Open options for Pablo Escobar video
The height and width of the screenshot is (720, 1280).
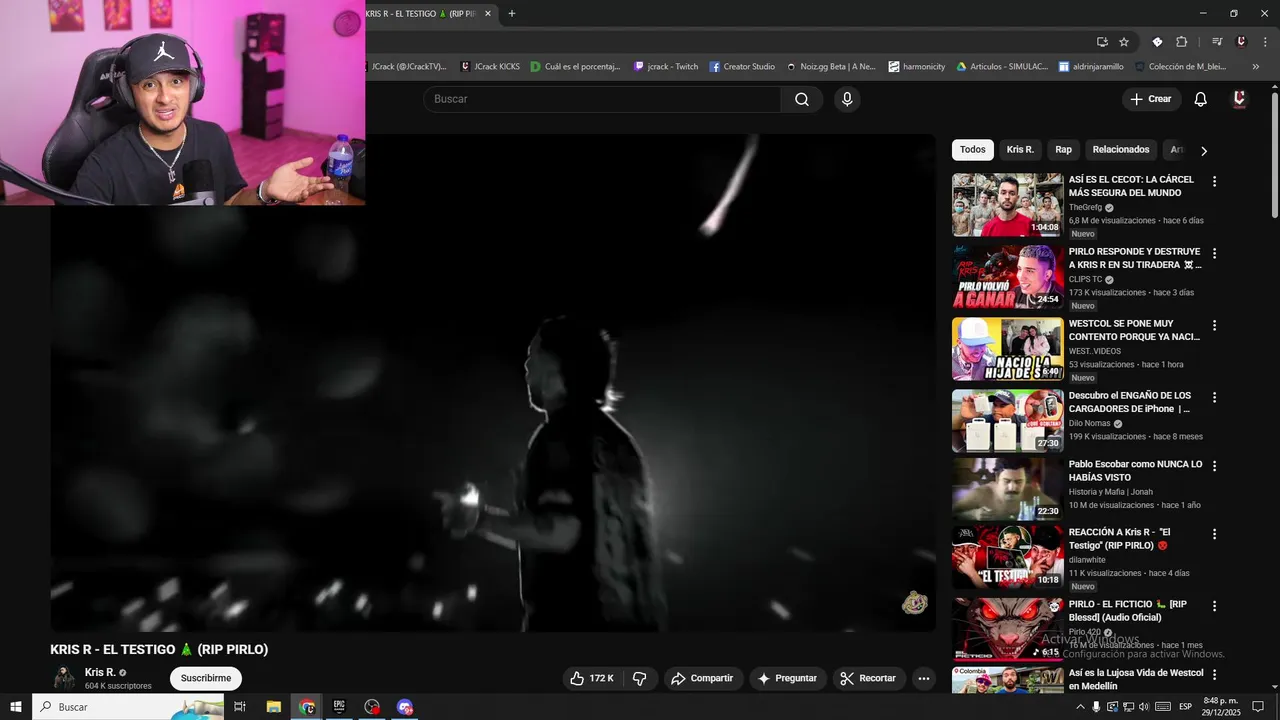[x=1215, y=466]
